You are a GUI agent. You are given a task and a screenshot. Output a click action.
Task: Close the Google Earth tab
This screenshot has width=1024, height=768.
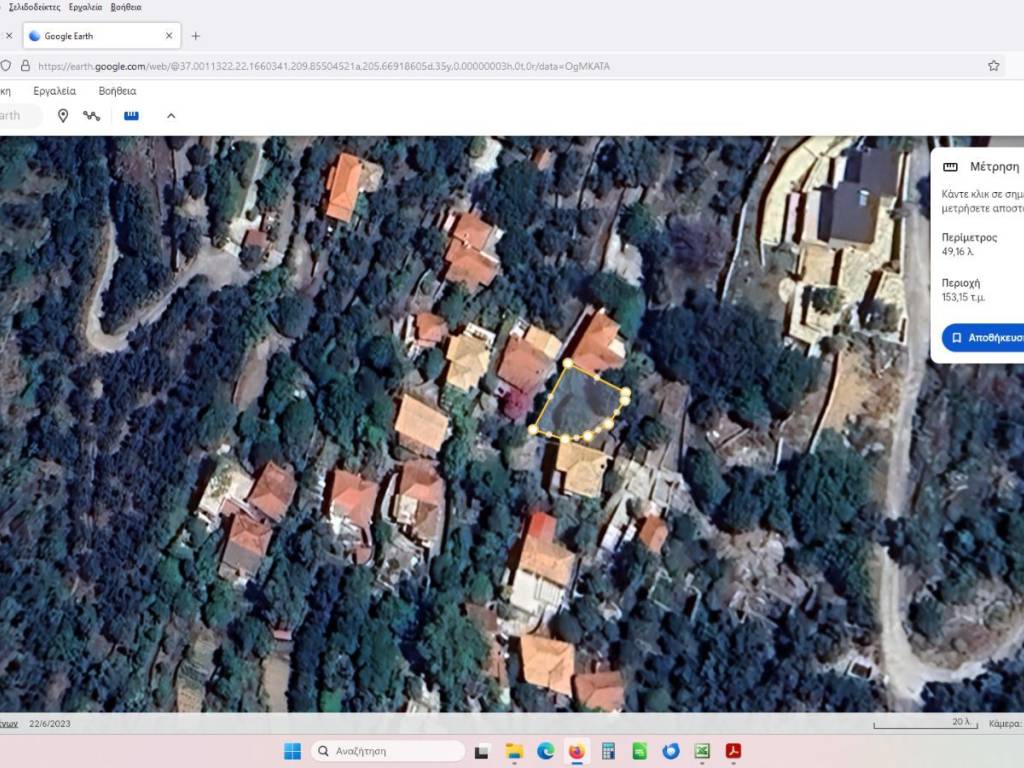(x=169, y=36)
